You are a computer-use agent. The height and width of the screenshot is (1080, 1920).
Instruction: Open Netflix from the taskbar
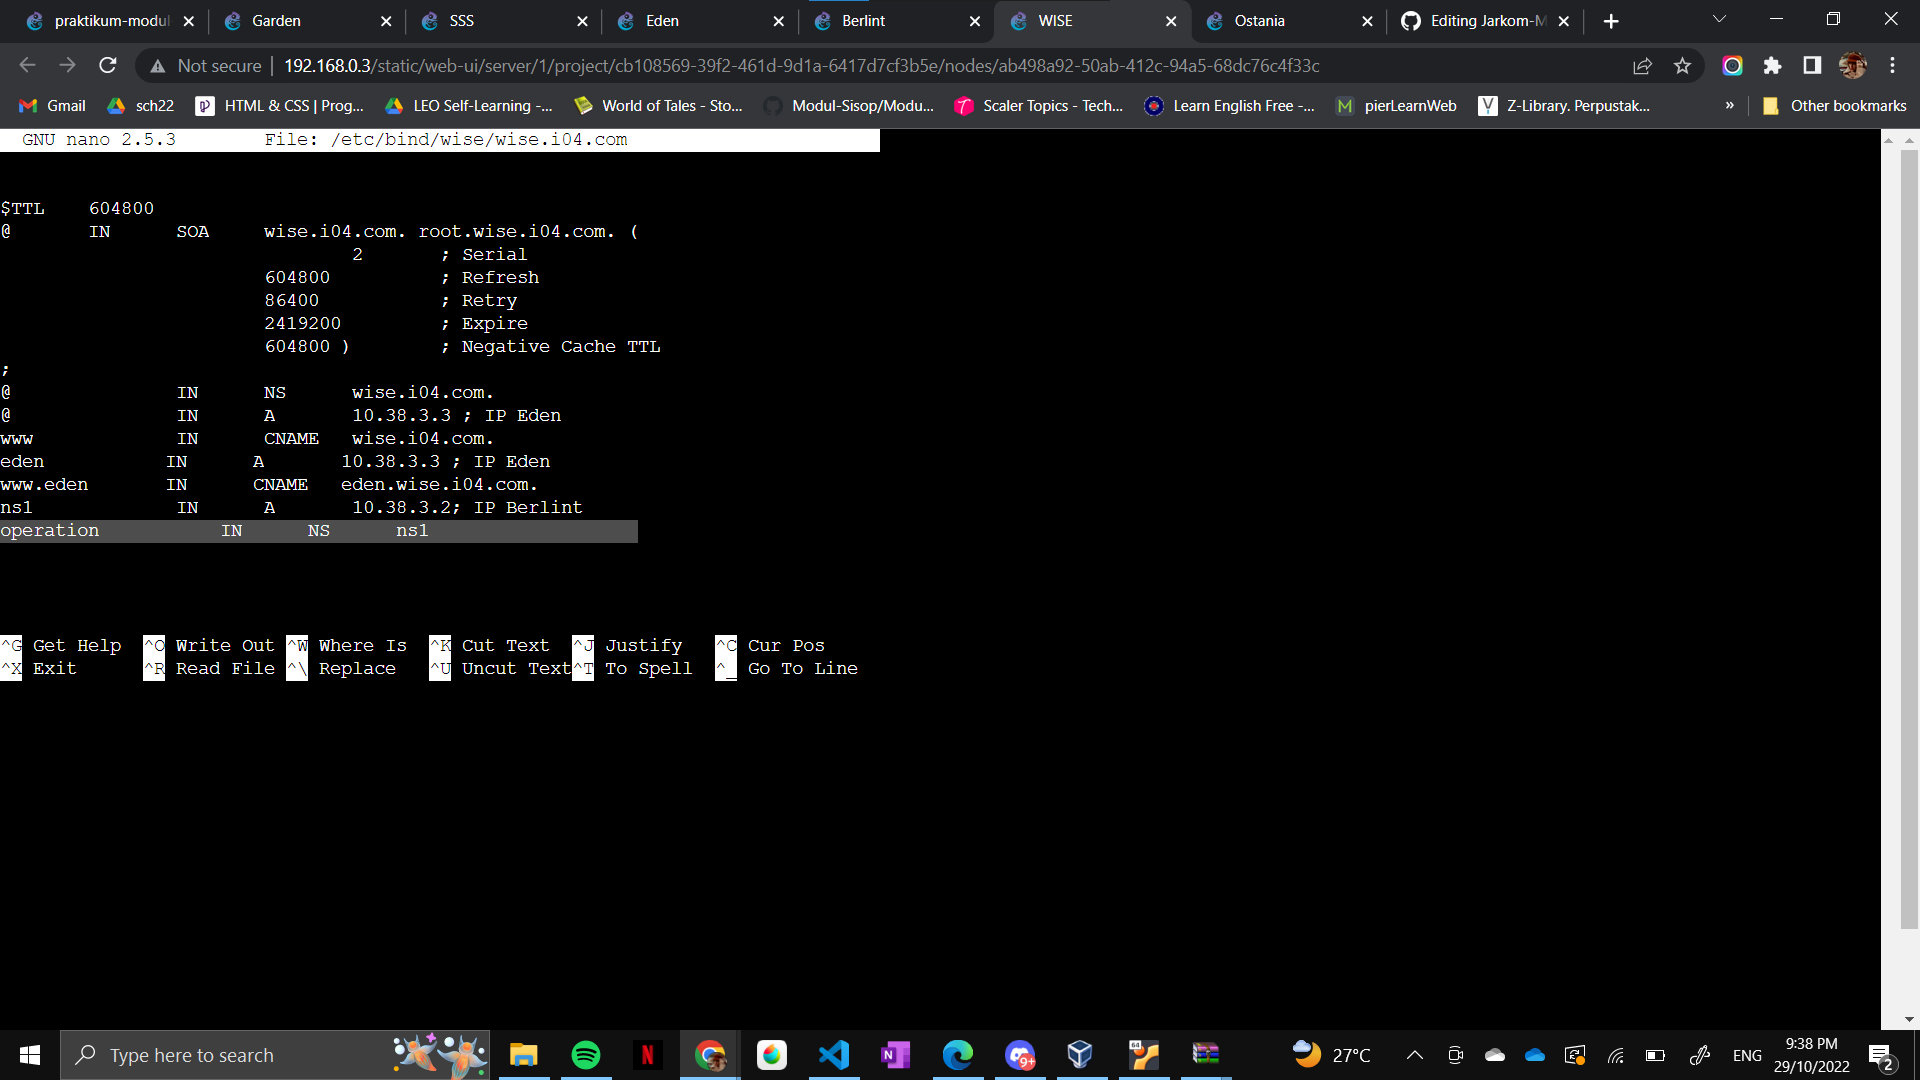click(x=648, y=1054)
